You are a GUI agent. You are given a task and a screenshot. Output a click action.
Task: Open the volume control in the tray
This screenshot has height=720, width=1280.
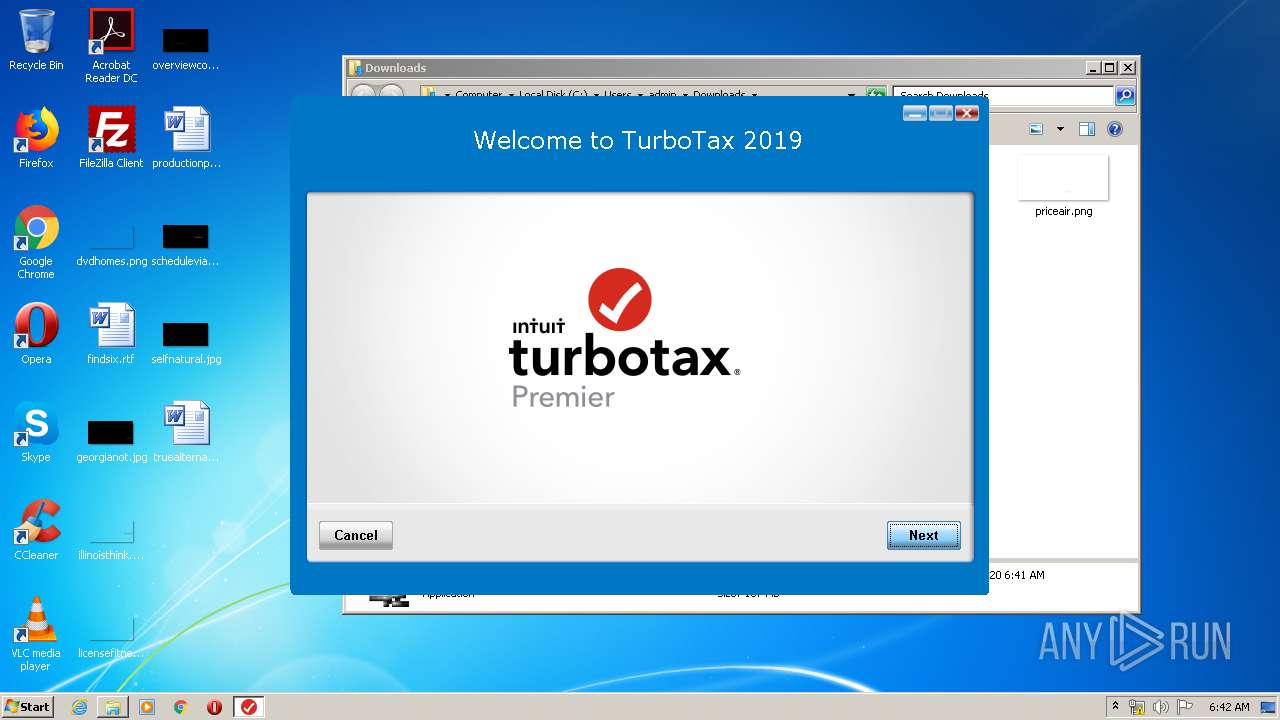click(1161, 707)
